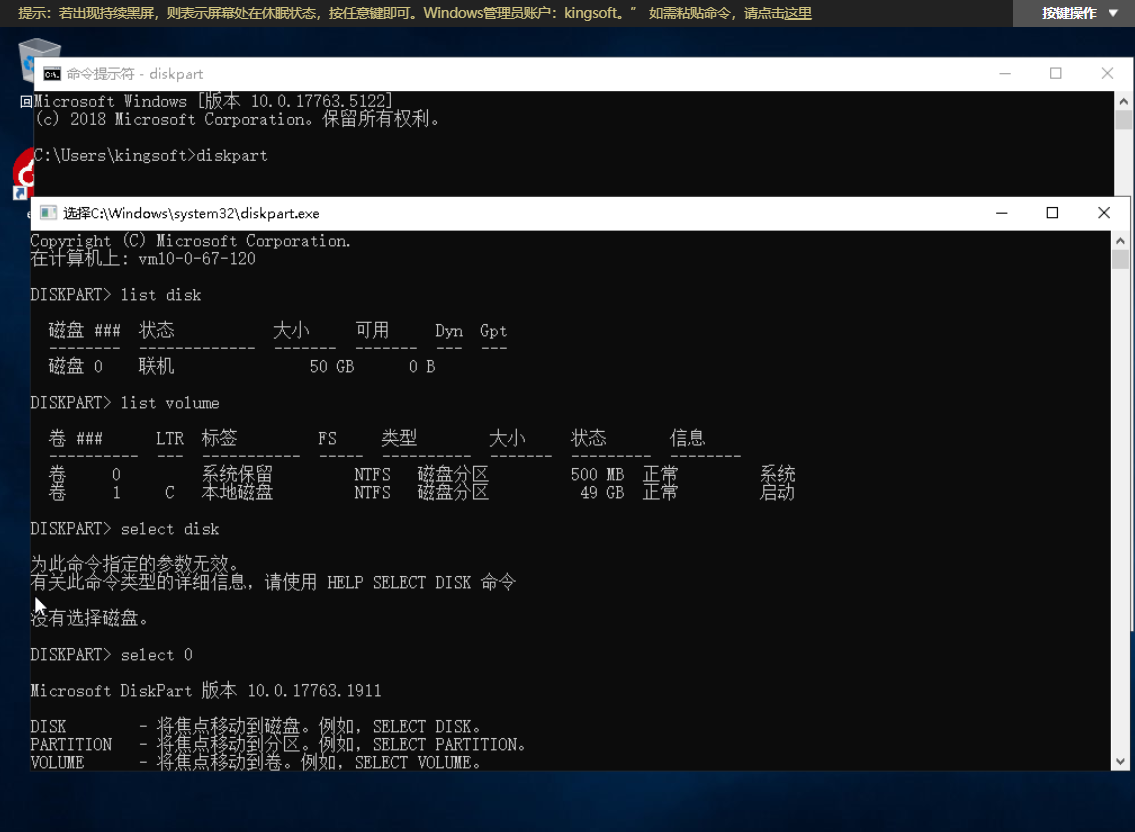Click the 'list volume' command text
Image resolution: width=1135 pixels, height=832 pixels.
click(170, 403)
